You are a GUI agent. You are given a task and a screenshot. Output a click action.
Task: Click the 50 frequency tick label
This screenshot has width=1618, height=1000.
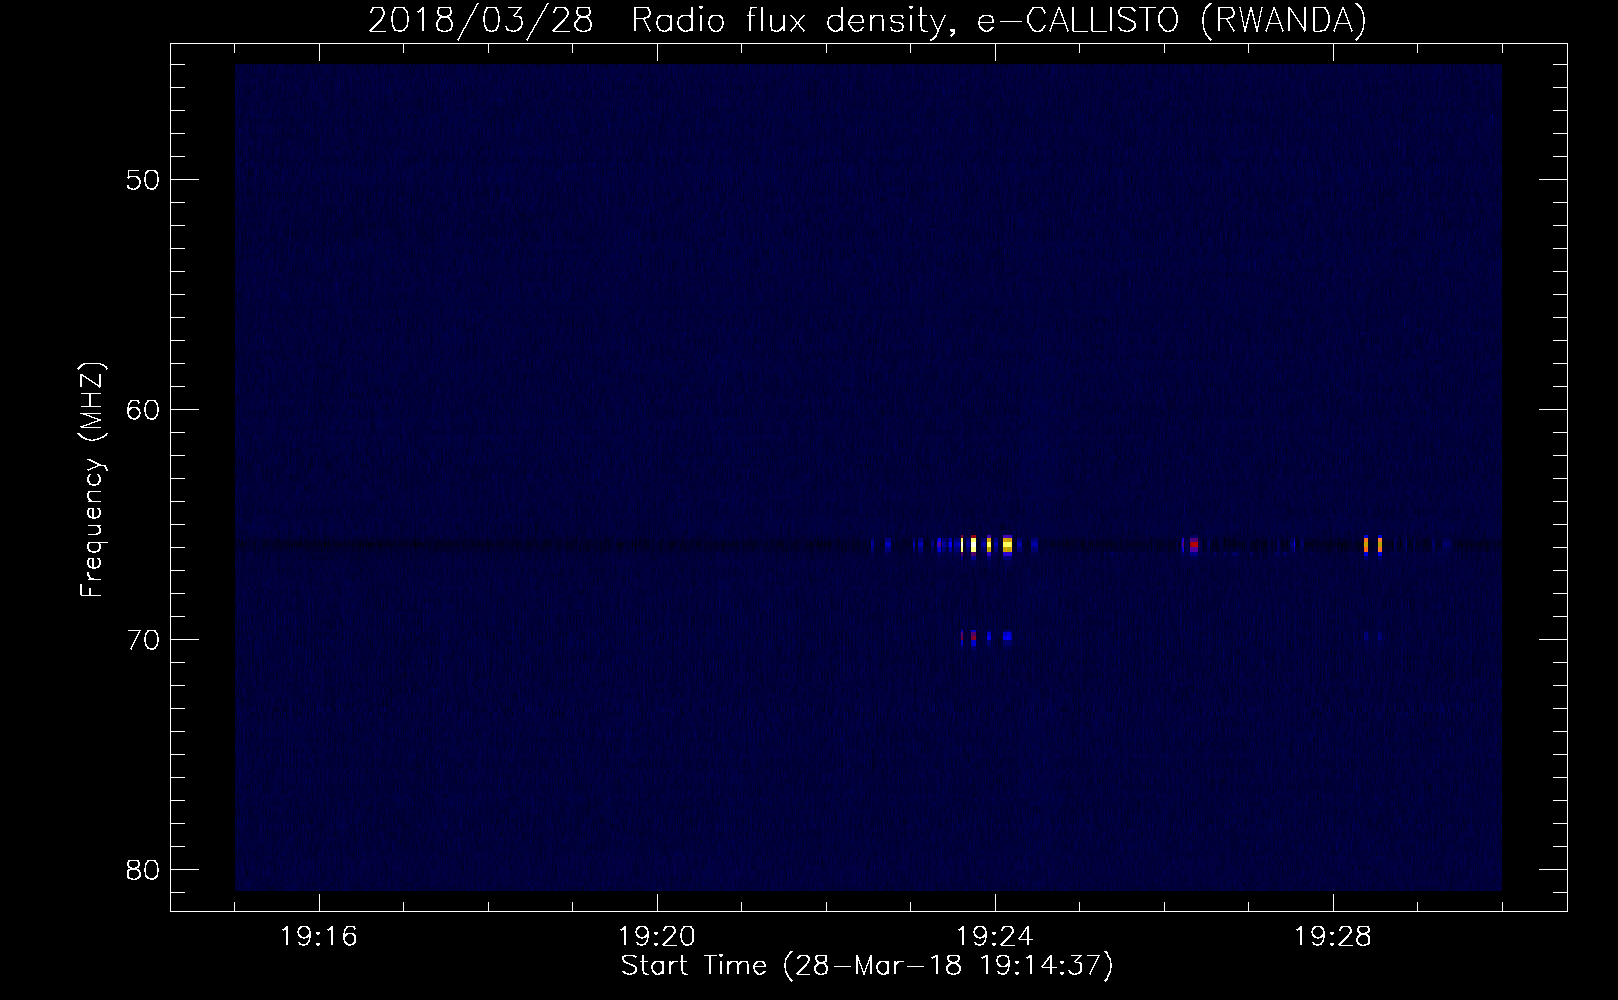tap(144, 181)
